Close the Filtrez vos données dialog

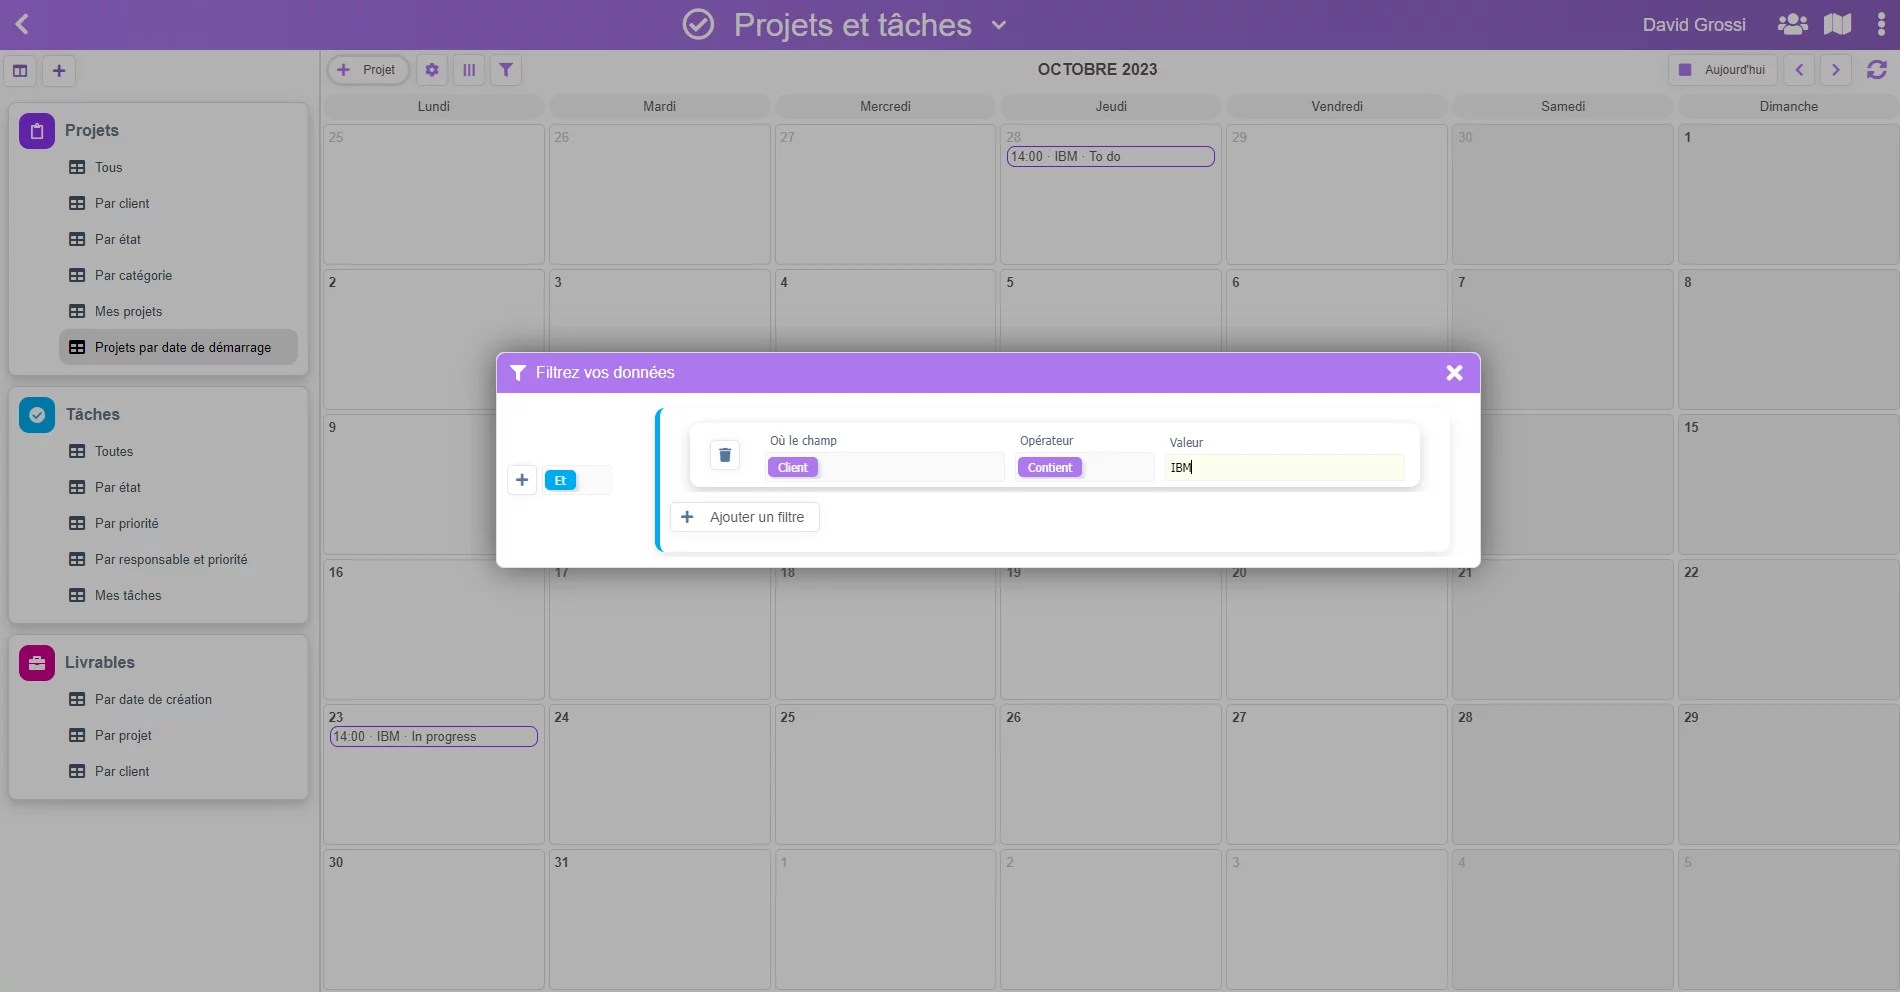tap(1454, 373)
